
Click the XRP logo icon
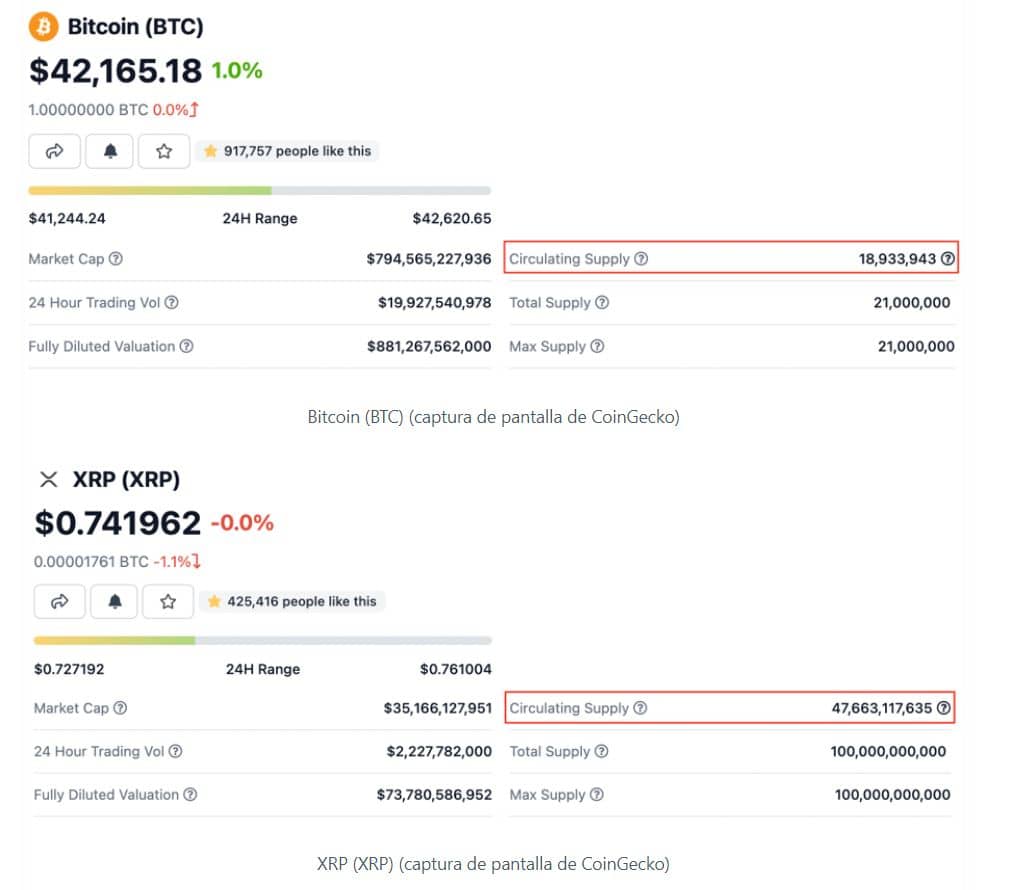click(x=49, y=479)
